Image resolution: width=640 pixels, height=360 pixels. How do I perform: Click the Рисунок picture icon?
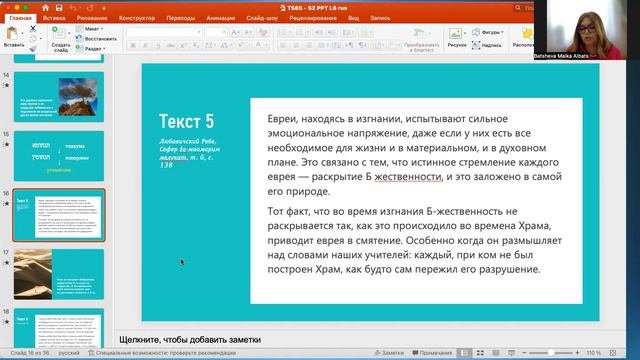(x=455, y=33)
